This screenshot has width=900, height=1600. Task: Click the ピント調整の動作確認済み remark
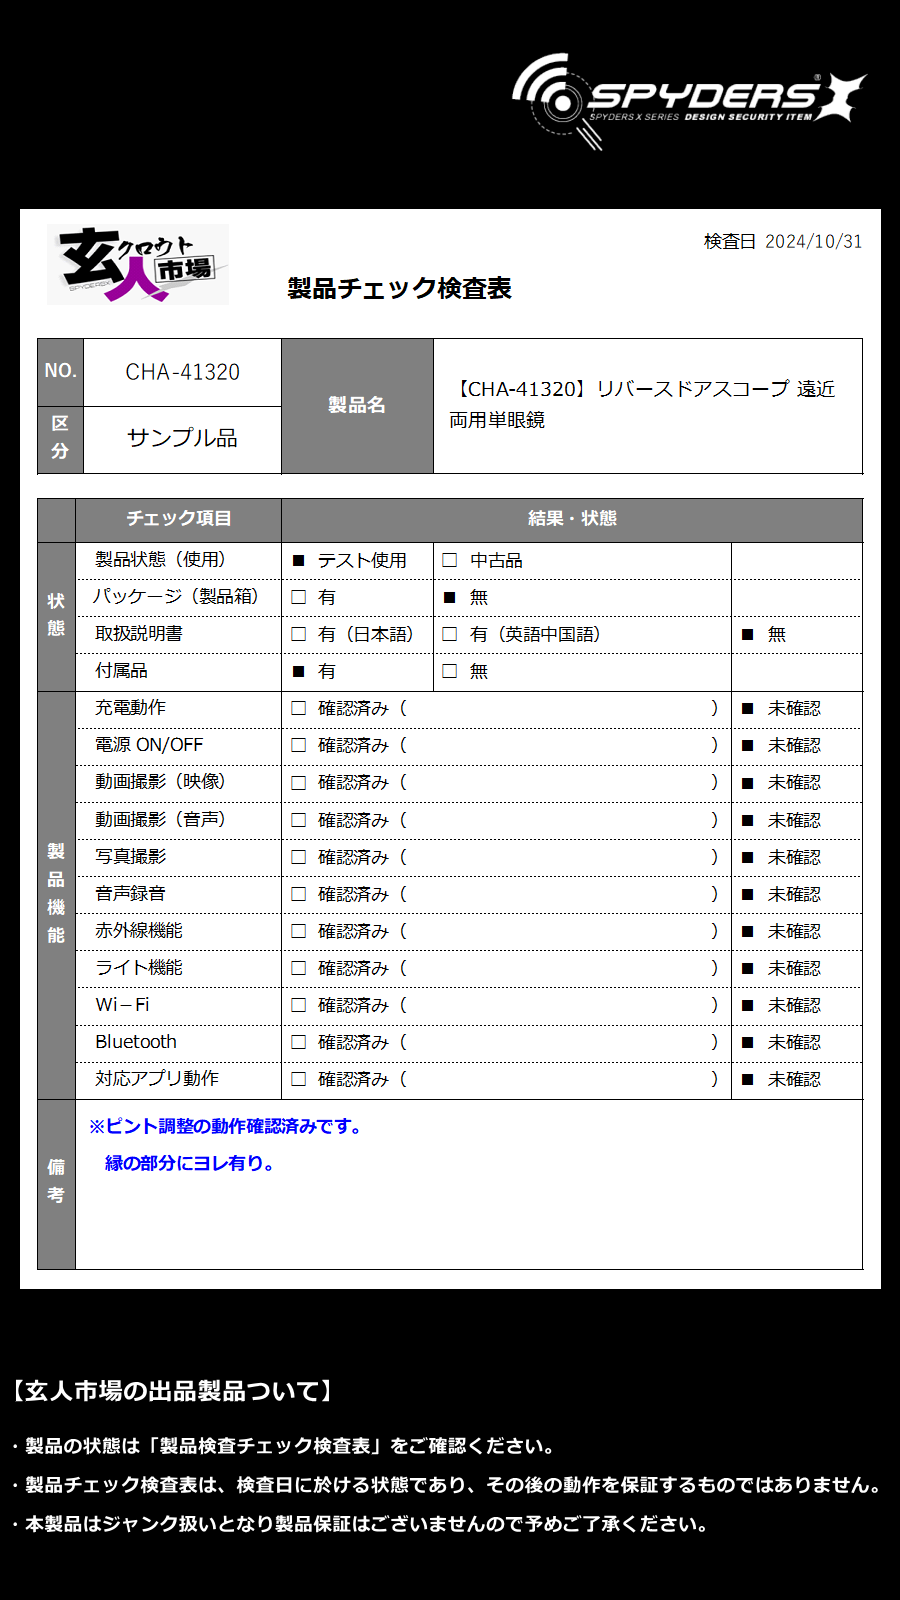(225, 1127)
